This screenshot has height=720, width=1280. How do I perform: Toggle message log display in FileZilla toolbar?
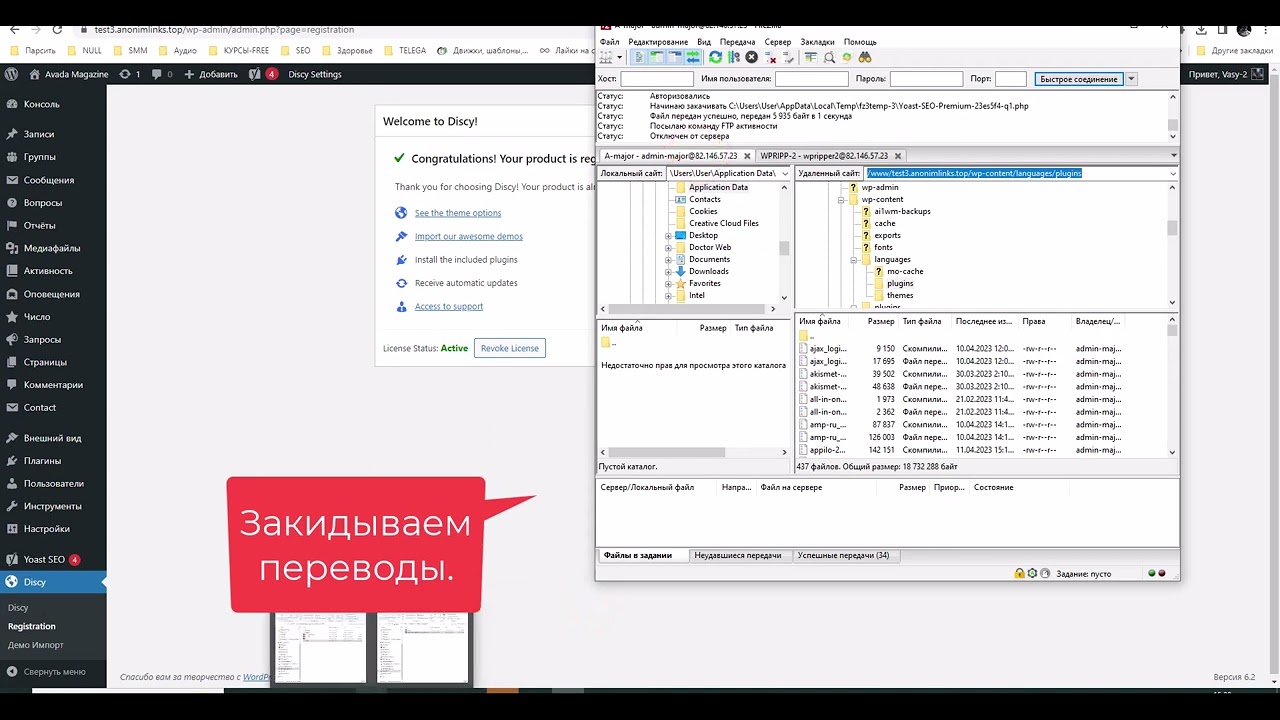(639, 57)
